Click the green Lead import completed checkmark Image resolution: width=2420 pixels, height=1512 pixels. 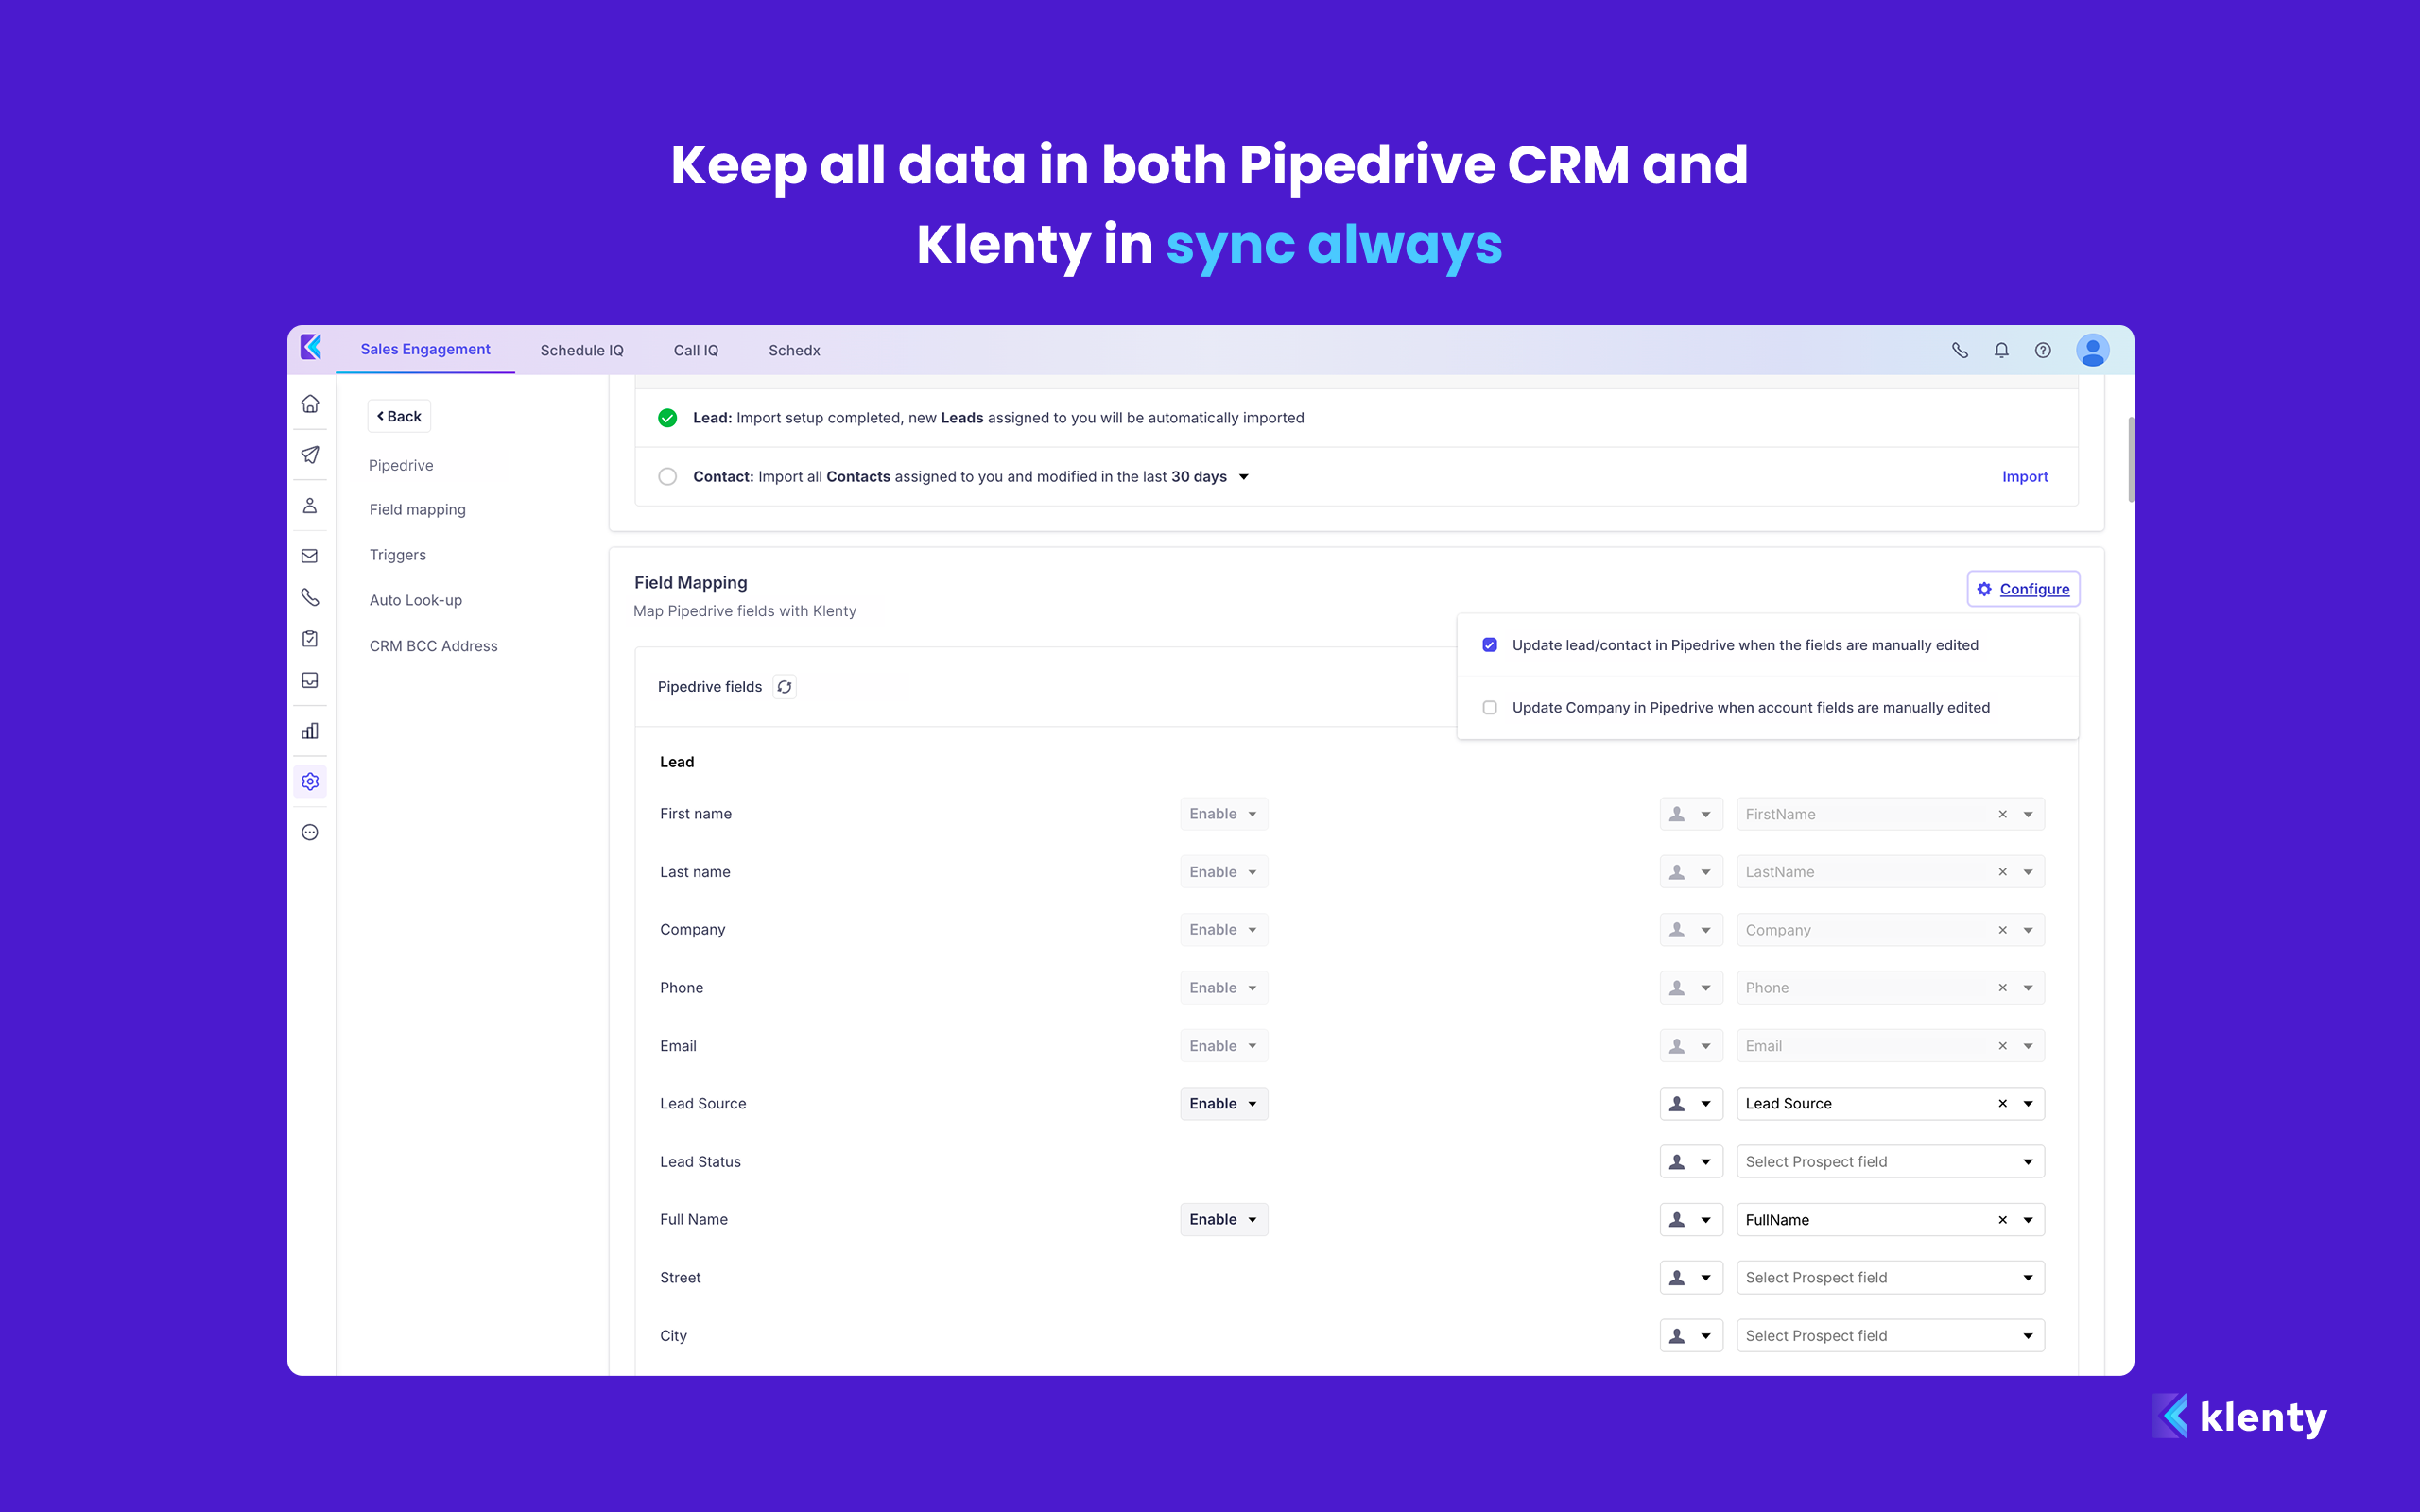click(x=667, y=418)
